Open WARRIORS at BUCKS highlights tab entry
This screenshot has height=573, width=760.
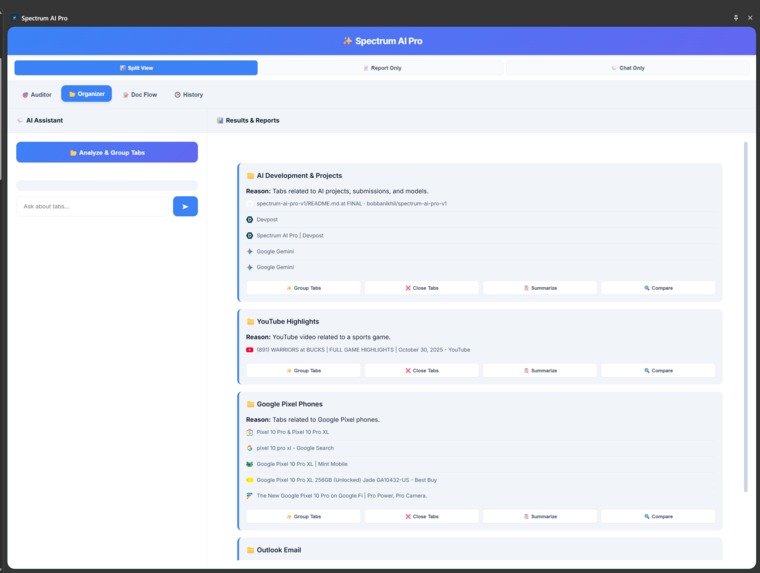click(363, 350)
